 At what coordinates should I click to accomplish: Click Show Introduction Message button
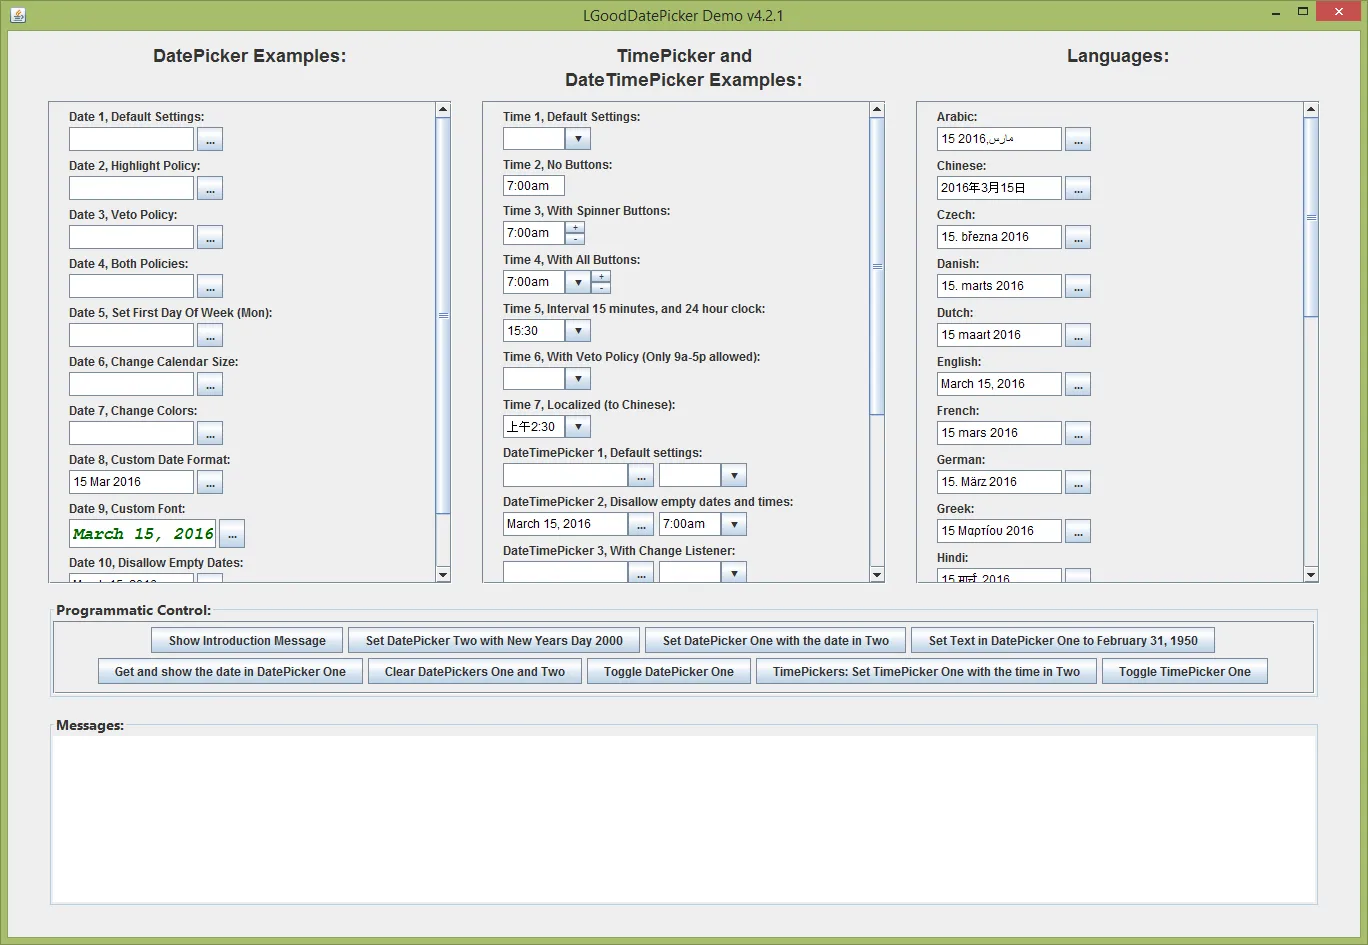[247, 641]
